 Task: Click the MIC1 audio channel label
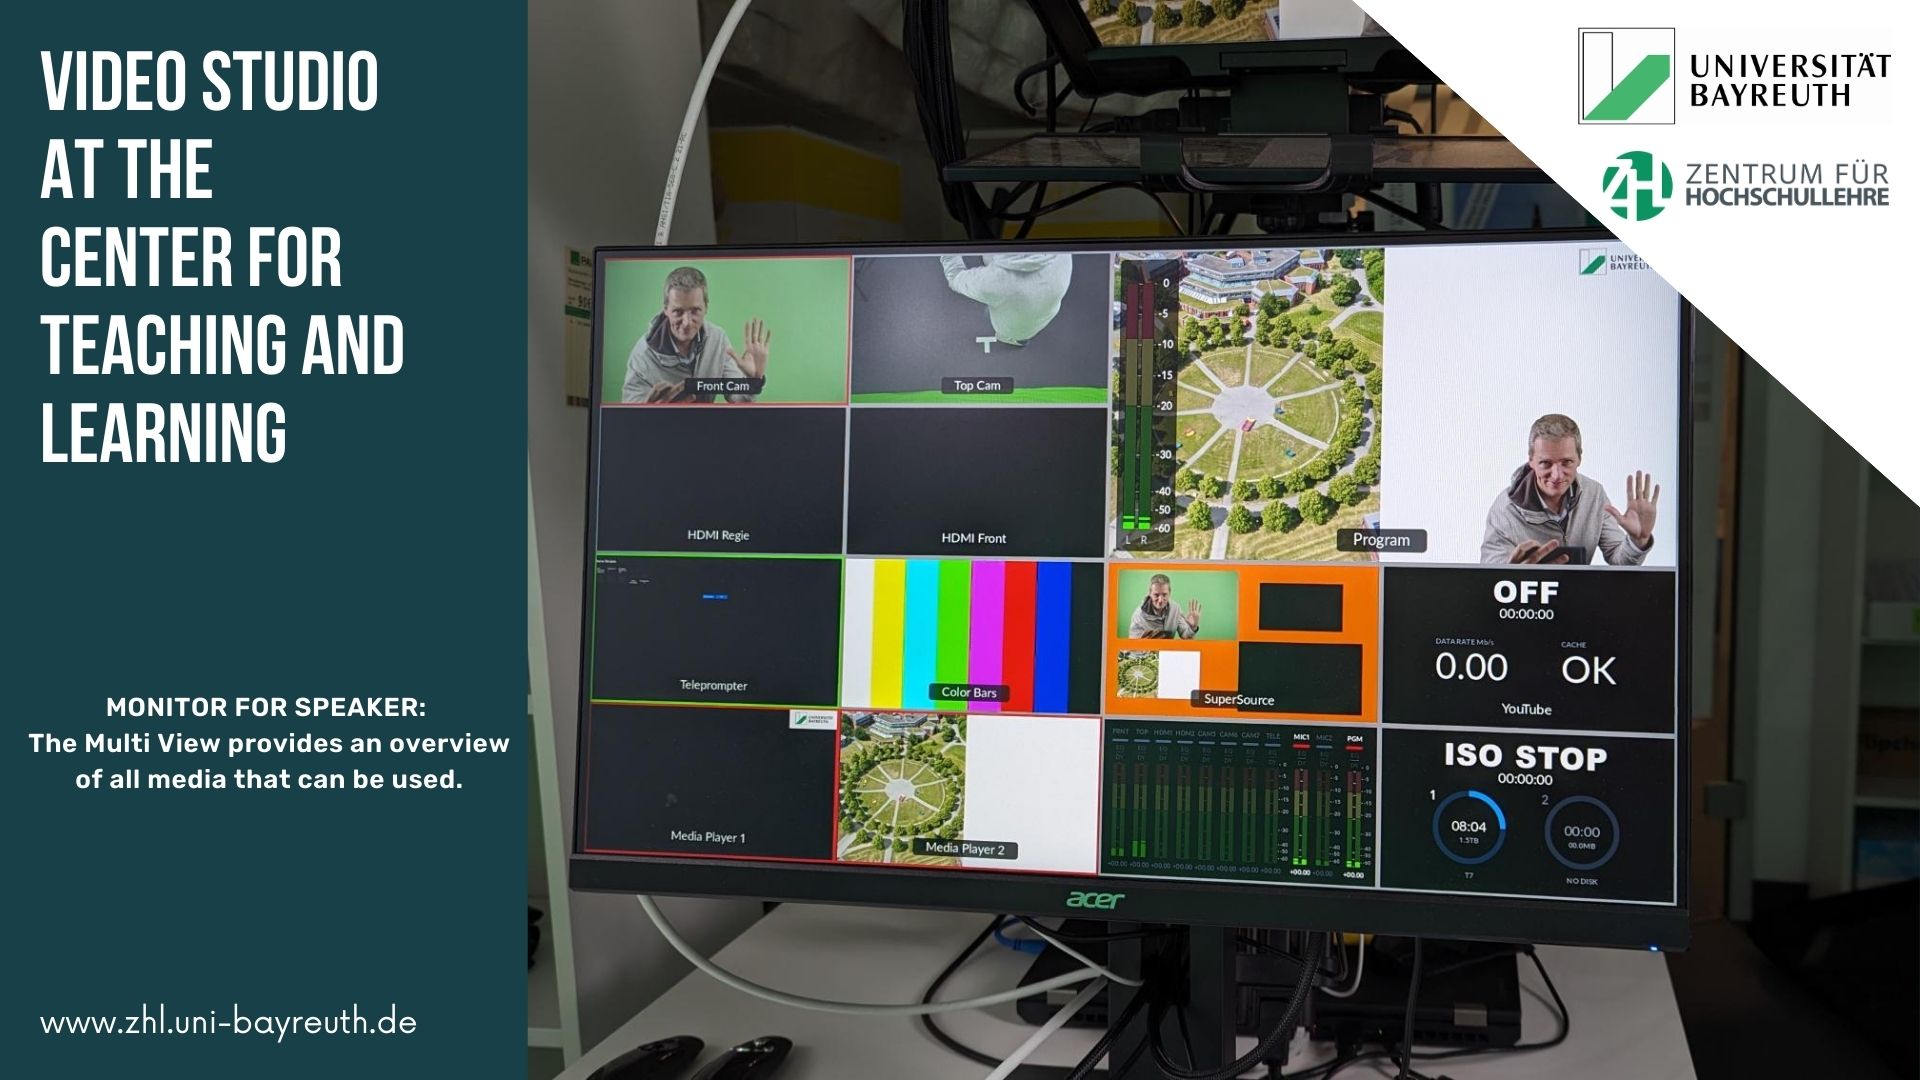[x=1301, y=738]
